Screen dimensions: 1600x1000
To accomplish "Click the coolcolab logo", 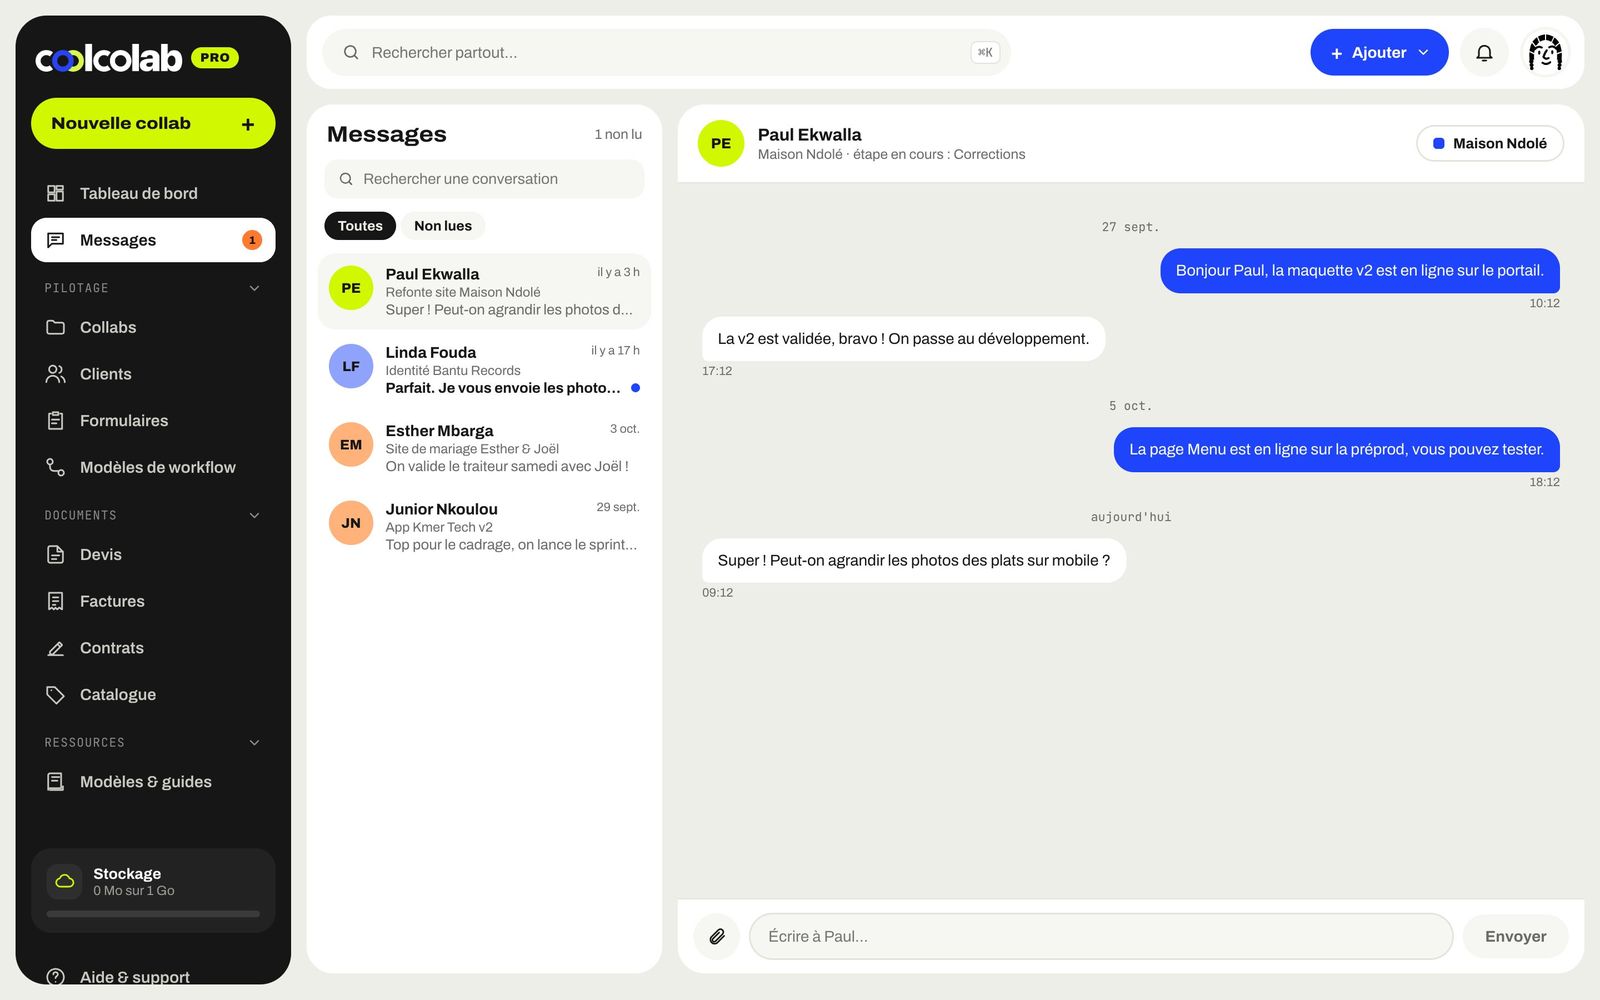I will [108, 58].
